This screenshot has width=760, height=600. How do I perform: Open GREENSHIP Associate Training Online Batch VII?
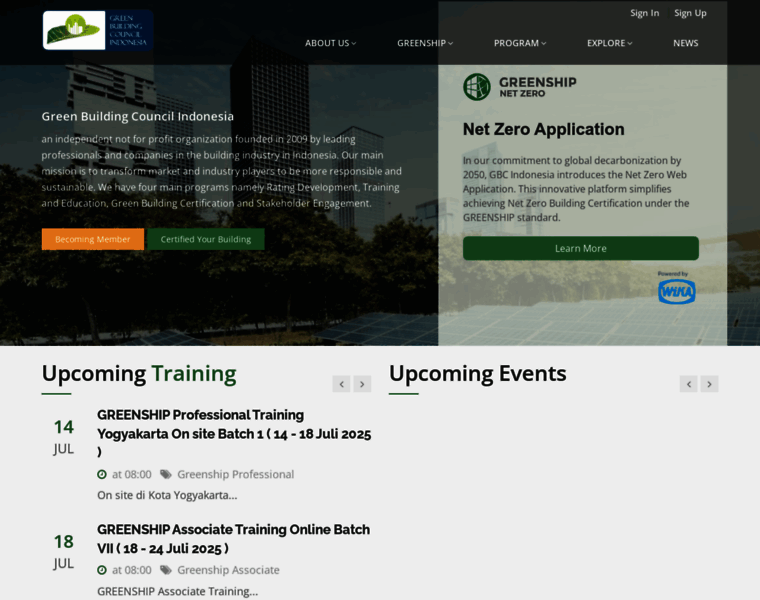233,539
